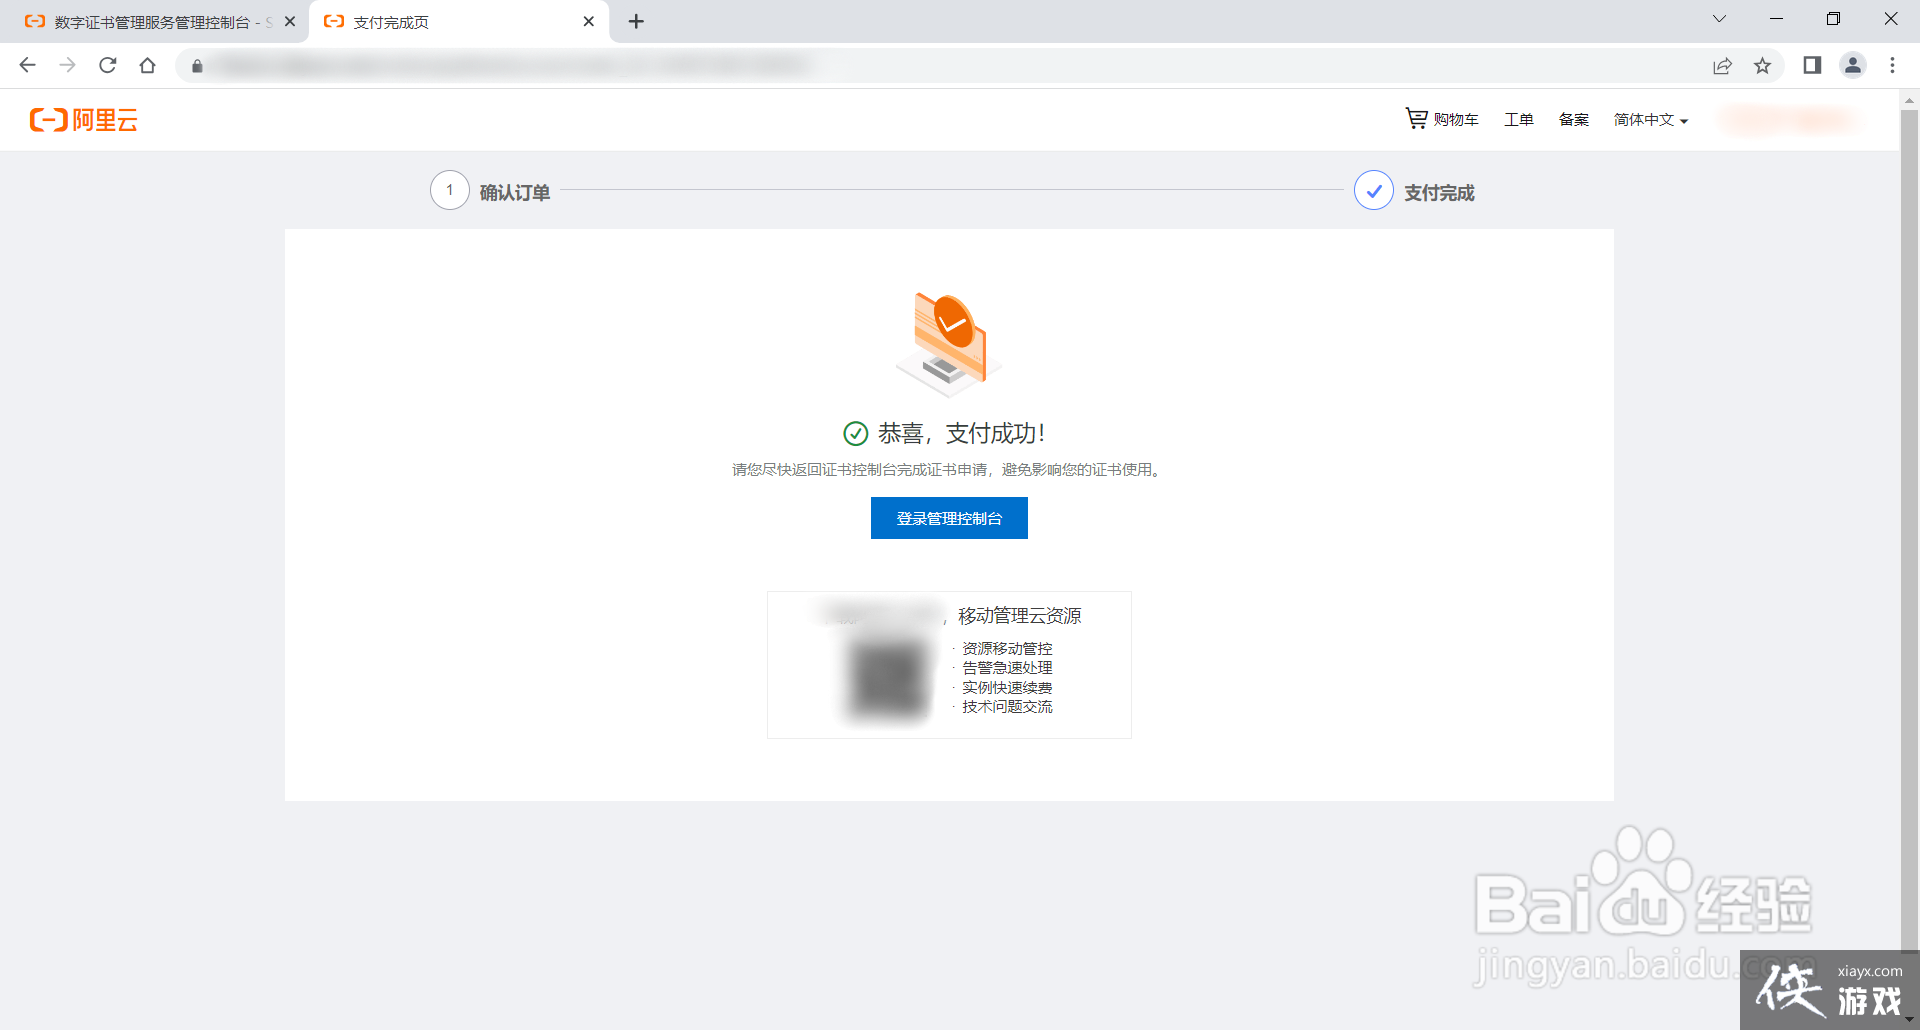Image resolution: width=1920 pixels, height=1030 pixels.
Task: Click the blurred account name area
Action: tap(1790, 119)
